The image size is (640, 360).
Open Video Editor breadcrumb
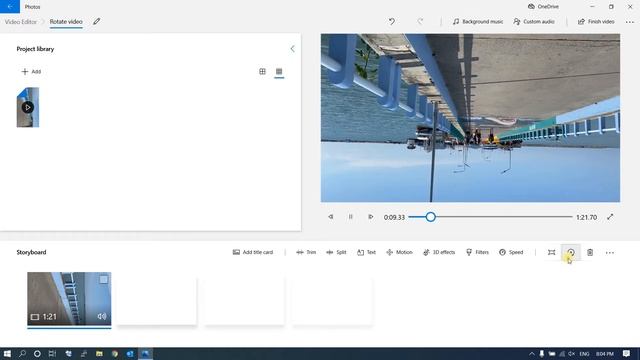(20, 22)
